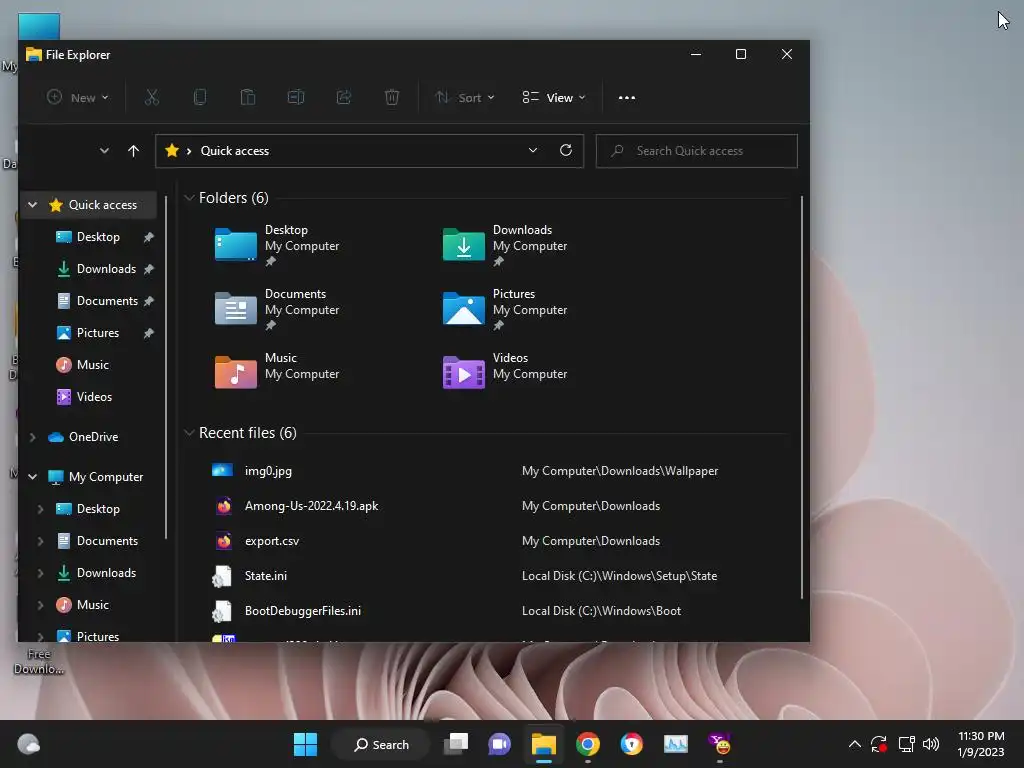Expand the address bar history dropdown

(533, 150)
